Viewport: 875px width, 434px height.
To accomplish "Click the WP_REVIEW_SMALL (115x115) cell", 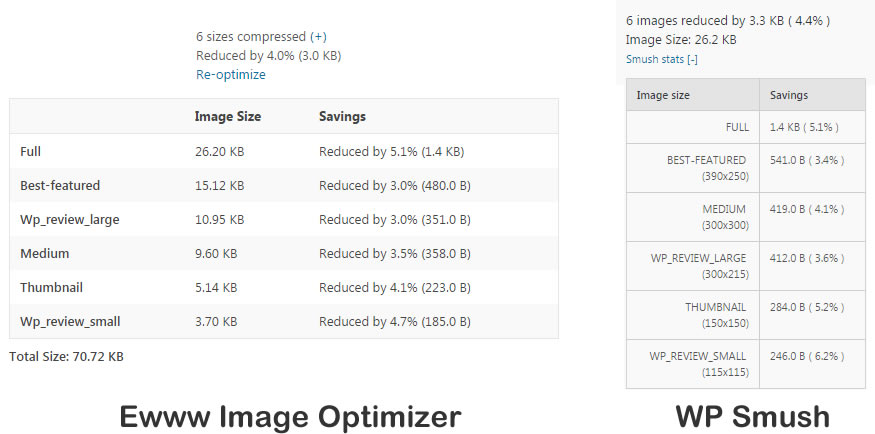I will pos(693,364).
